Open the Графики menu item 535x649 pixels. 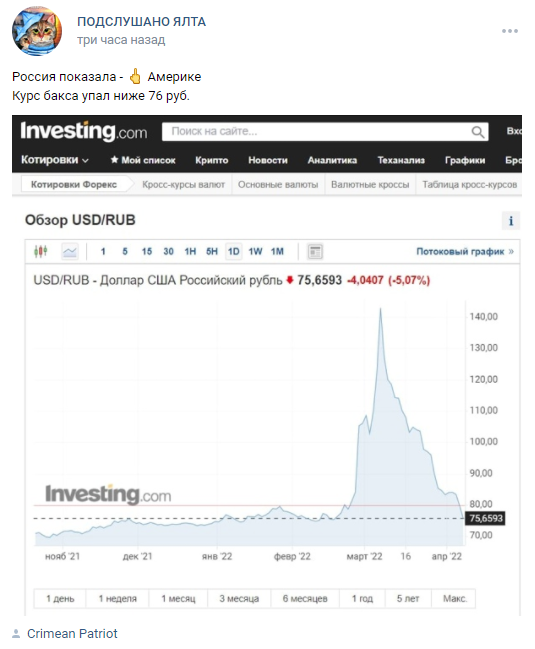pyautogui.click(x=465, y=160)
